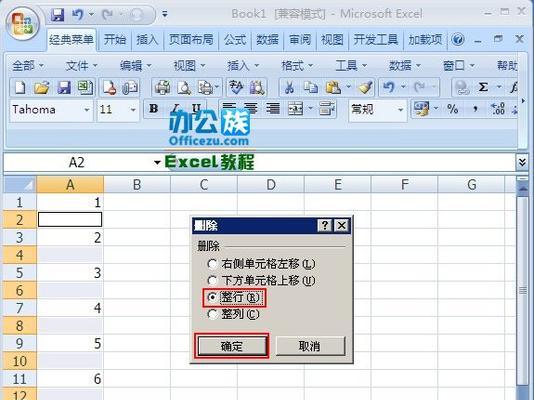
Task: Open the Tahoma font name dropdown
Action: [87, 110]
